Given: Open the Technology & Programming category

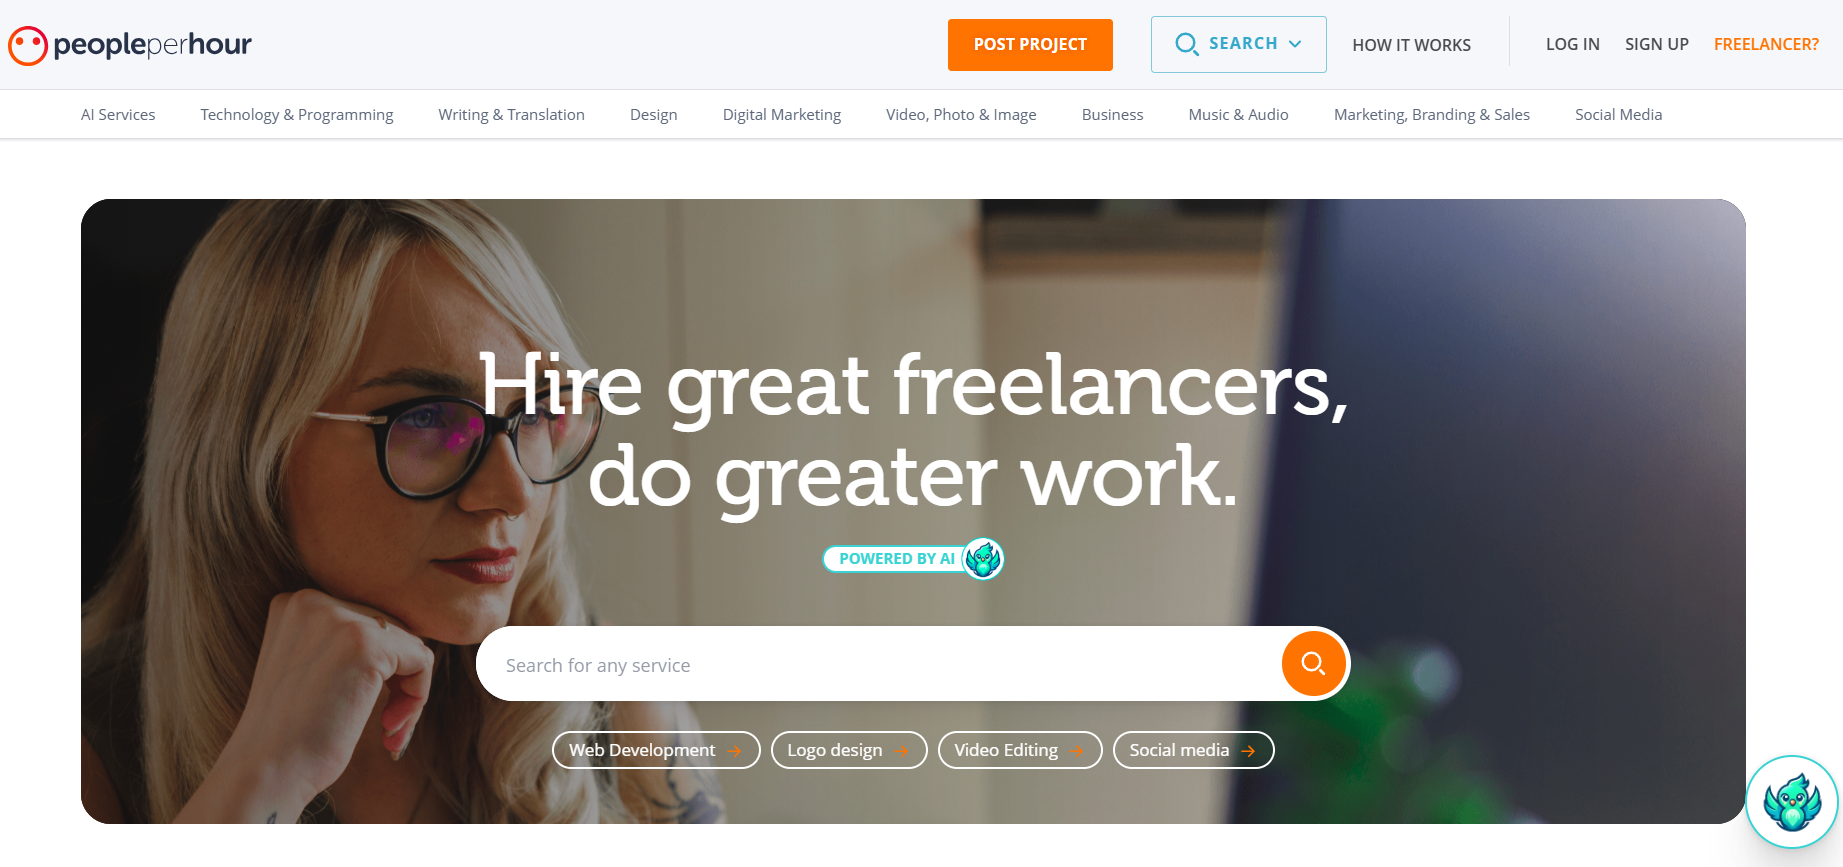Looking at the screenshot, I should [x=297, y=115].
